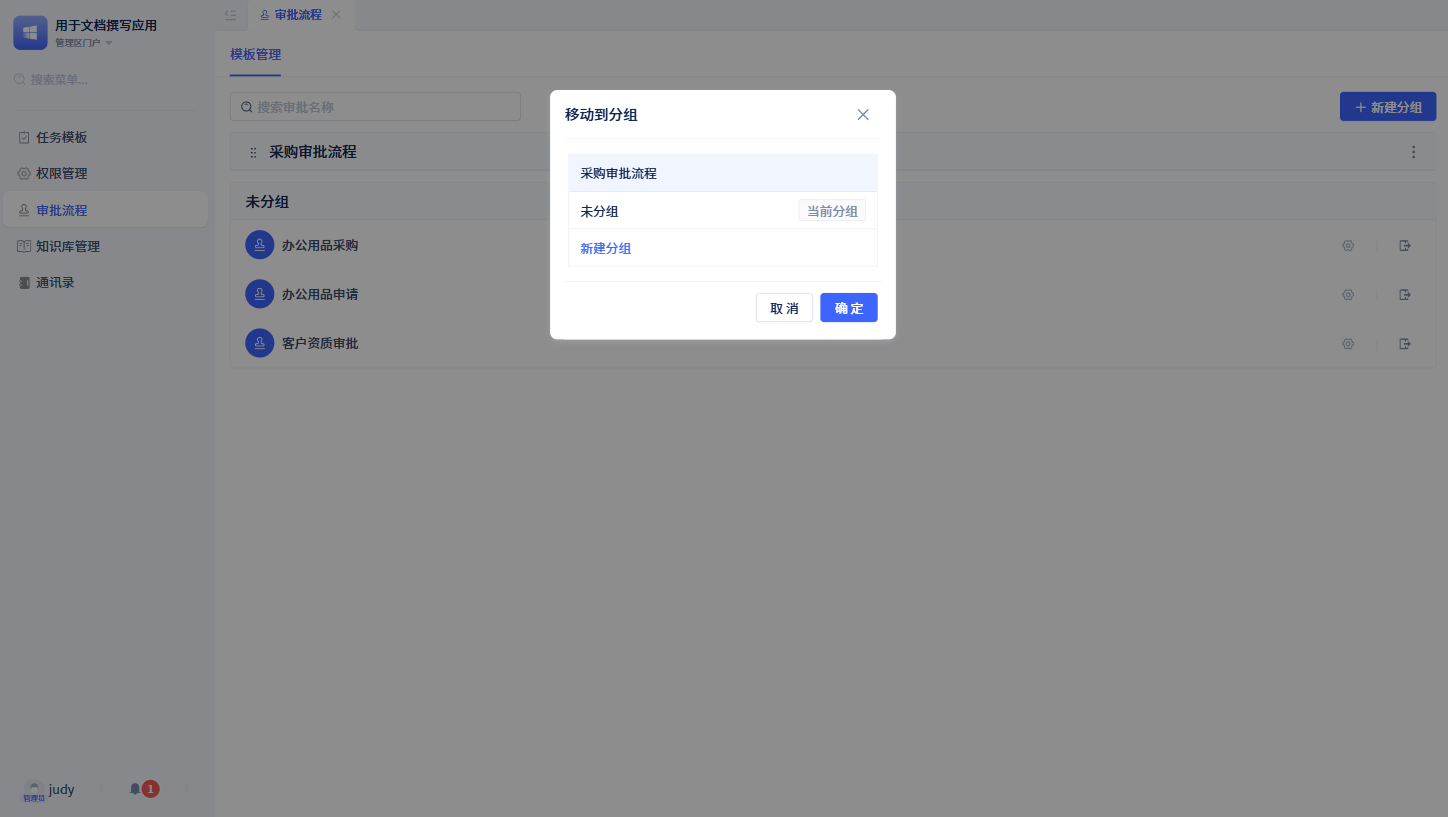Screen dimensions: 1448x817
Task: Open settings gear for 客户资质审批
Action: [x=1348, y=343]
